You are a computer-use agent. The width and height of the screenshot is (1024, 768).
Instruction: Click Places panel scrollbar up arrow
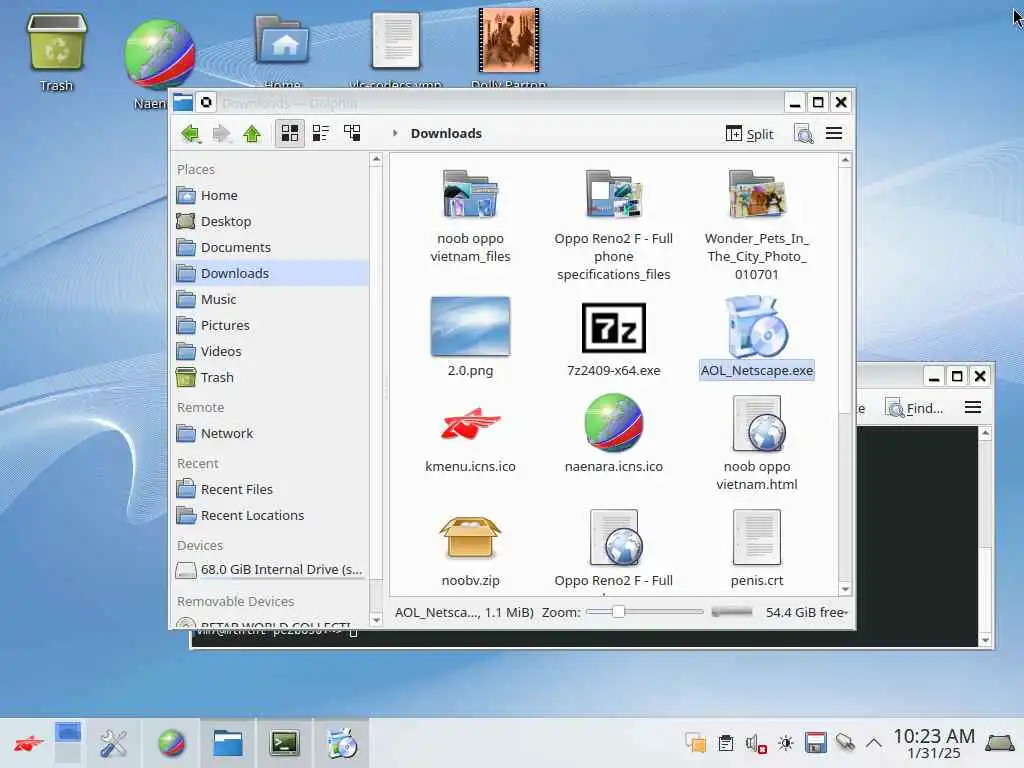pyautogui.click(x=376, y=159)
